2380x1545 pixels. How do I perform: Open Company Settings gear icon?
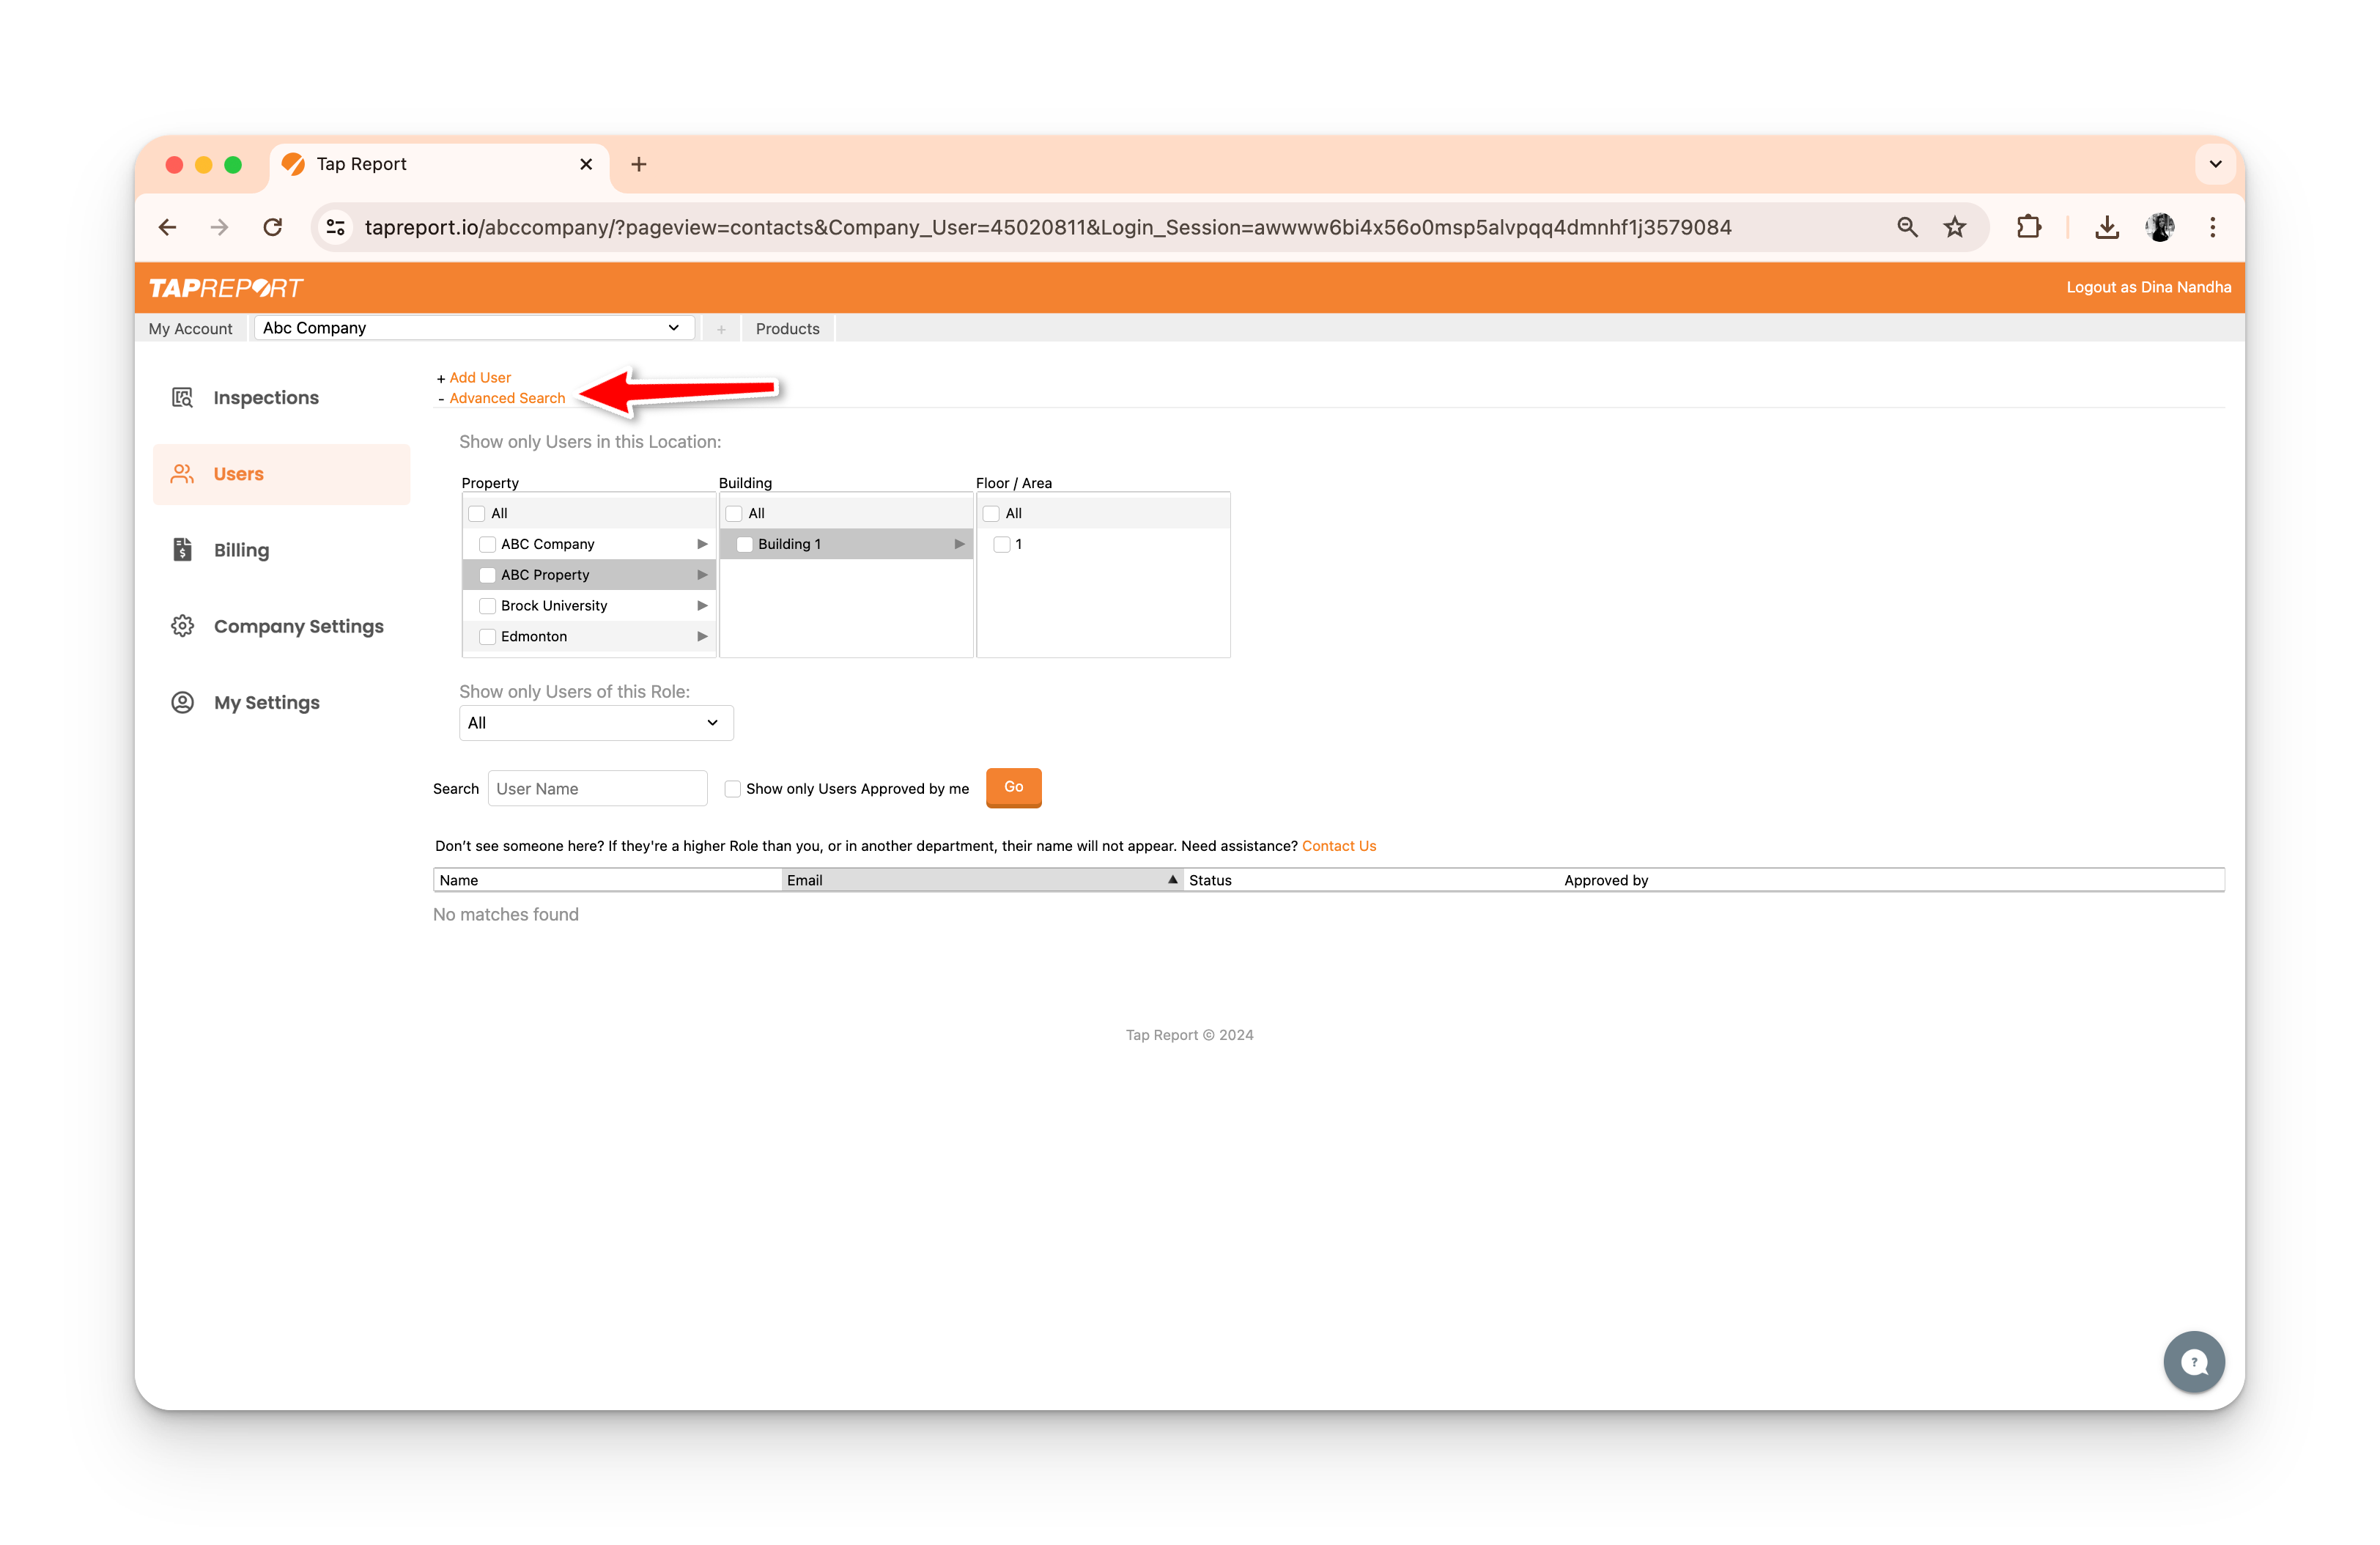click(182, 626)
